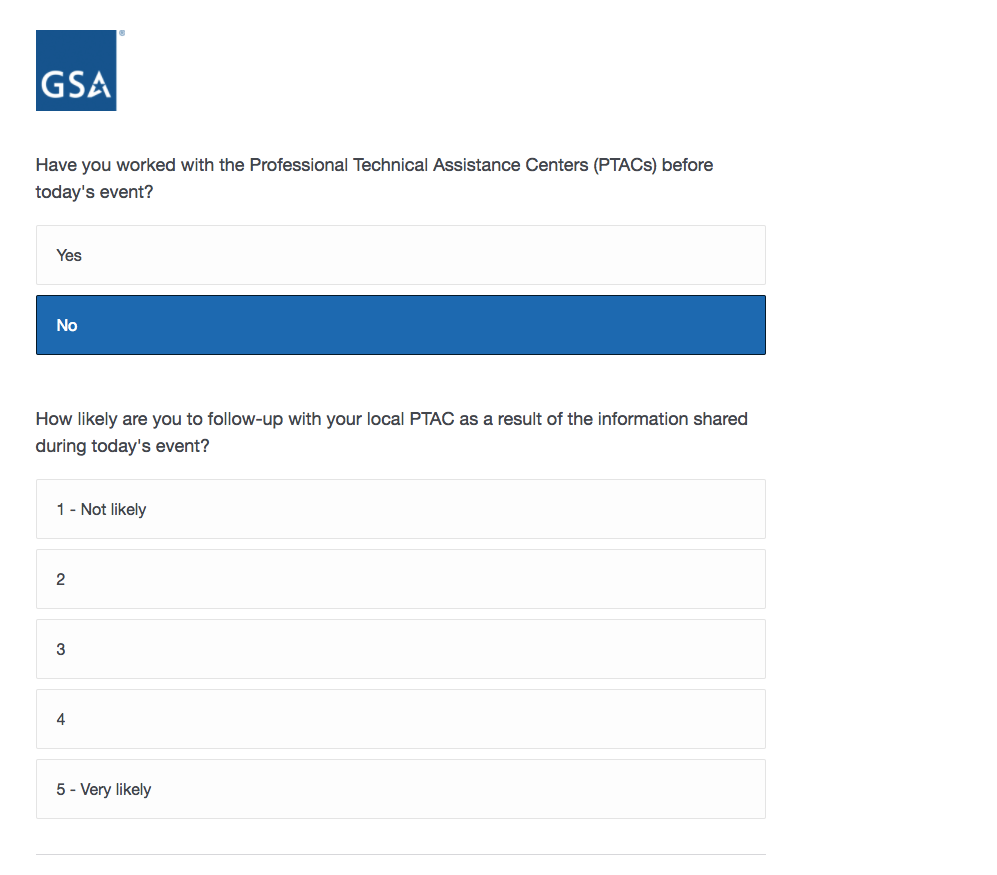Click "information shared" words in second question
This screenshot has width=997, height=875.
coord(672,419)
